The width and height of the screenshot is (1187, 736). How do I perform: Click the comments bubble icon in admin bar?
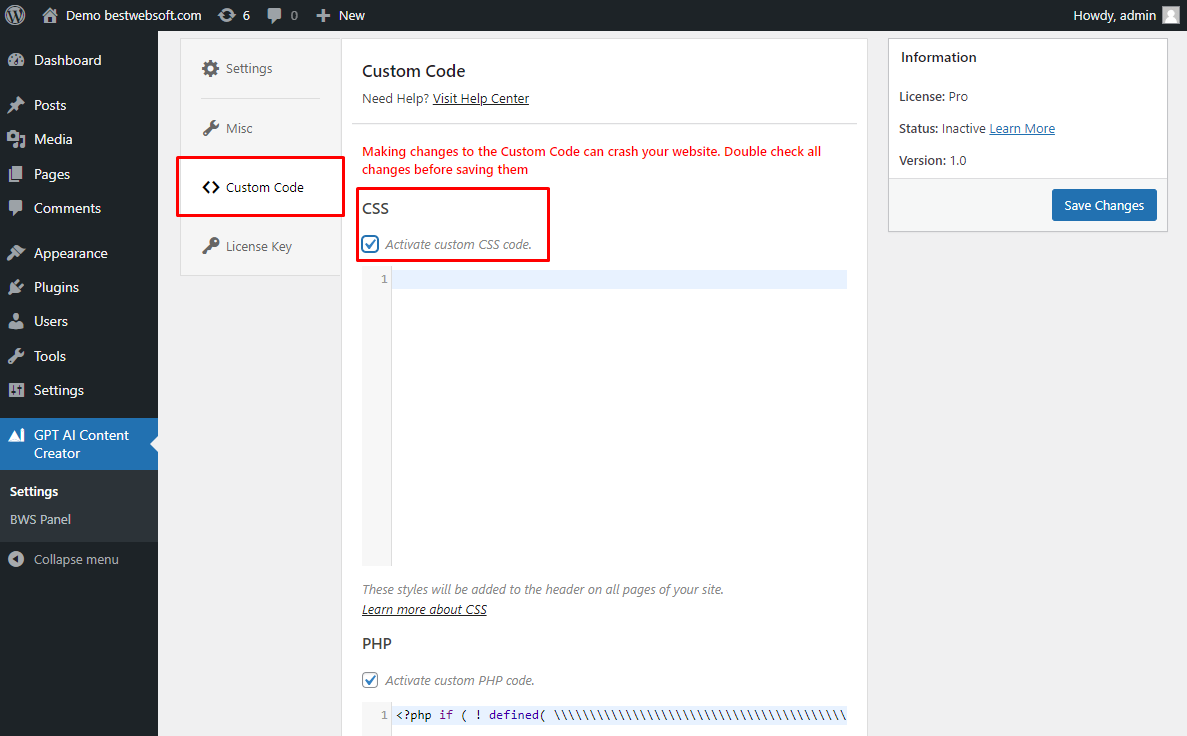point(274,16)
